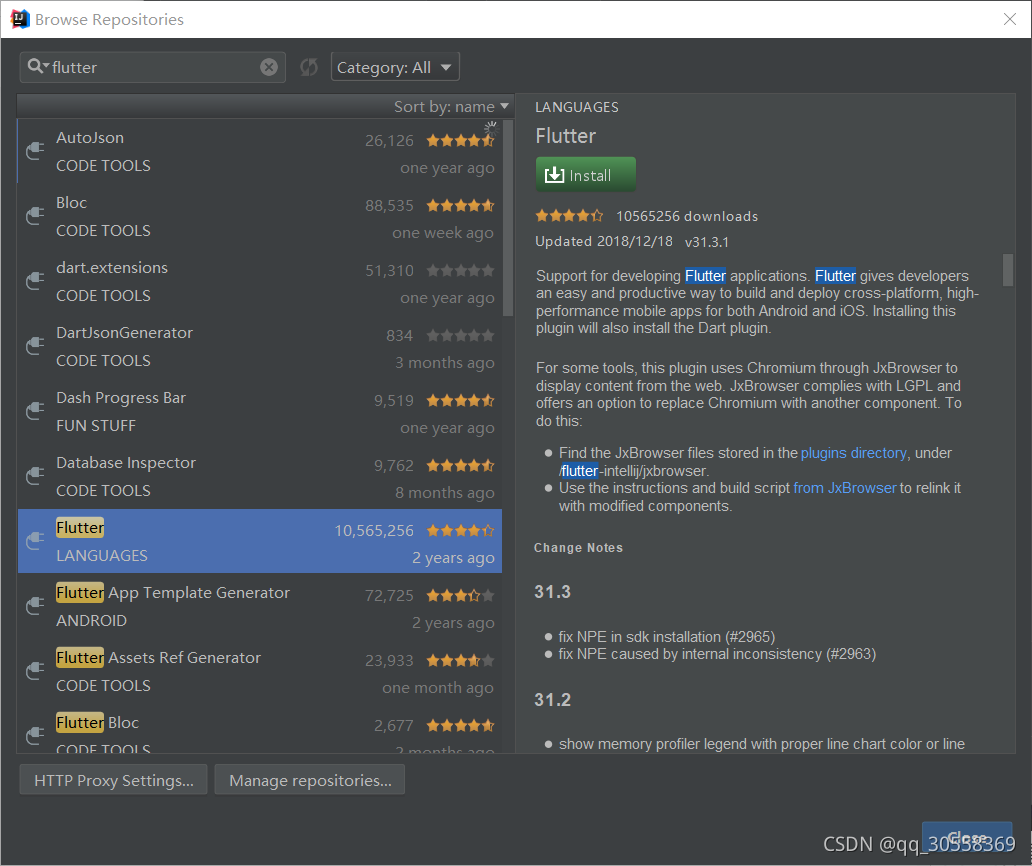1032x866 pixels.
Task: Click the plugin list scrollbar
Action: (507, 218)
